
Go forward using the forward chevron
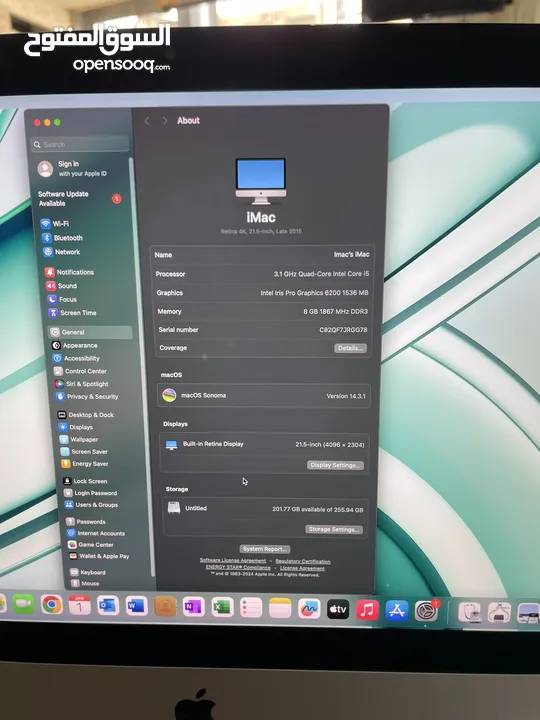pos(164,121)
